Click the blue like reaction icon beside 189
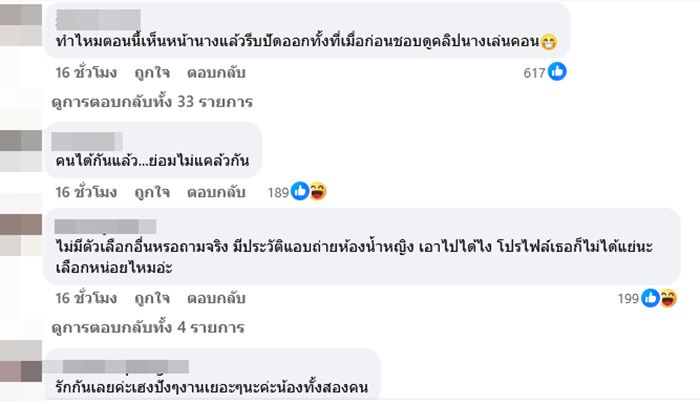Viewport: 700px width, 404px height. tap(299, 191)
